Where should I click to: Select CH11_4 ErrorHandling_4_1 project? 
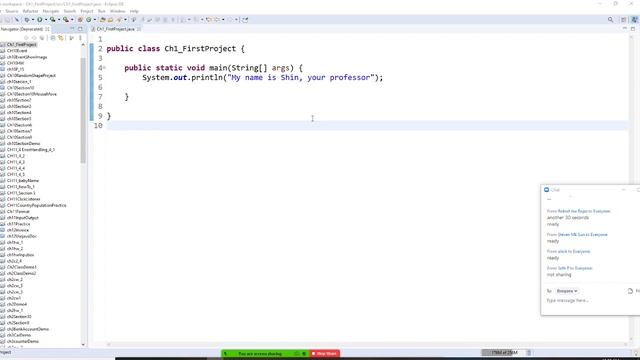pyautogui.click(x=31, y=150)
